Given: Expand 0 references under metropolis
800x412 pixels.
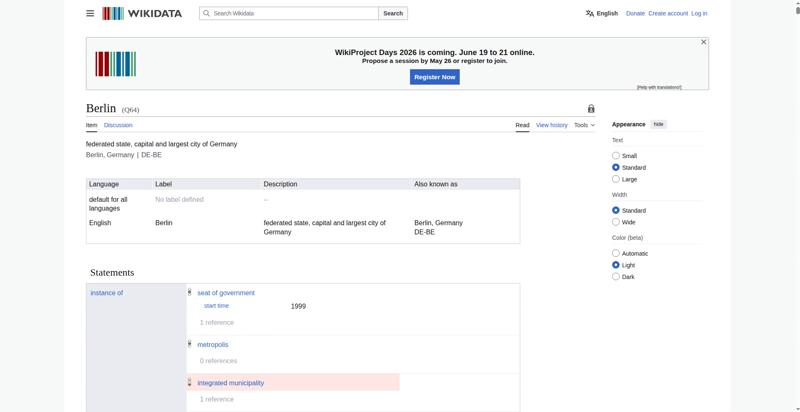Looking at the screenshot, I should [x=218, y=360].
